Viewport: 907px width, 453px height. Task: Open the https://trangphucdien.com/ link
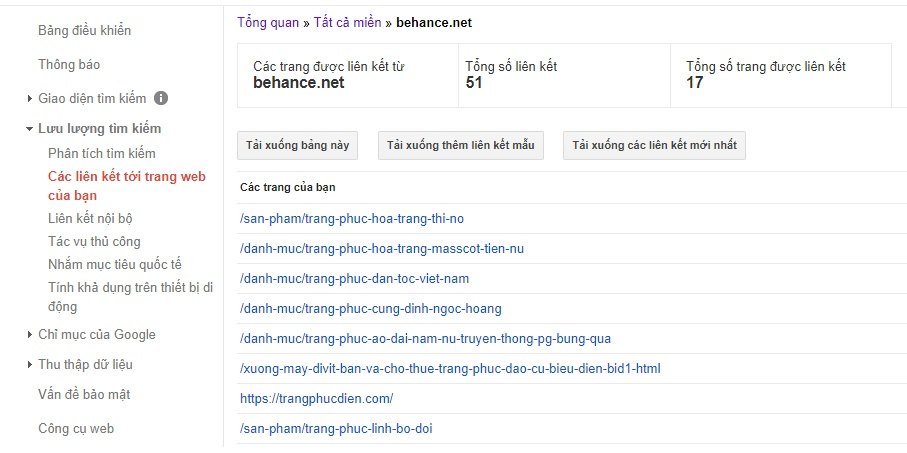point(316,399)
